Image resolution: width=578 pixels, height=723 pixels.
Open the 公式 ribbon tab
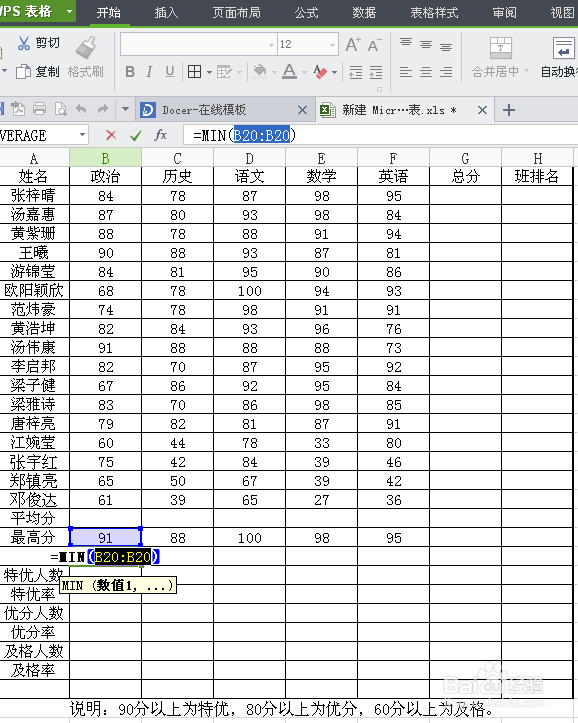(x=307, y=12)
